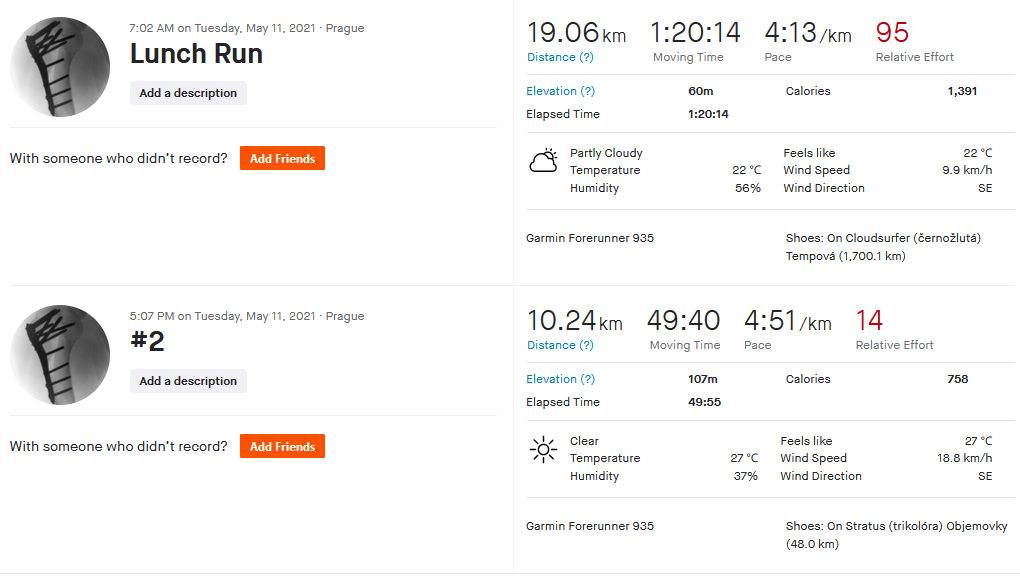1020x578 pixels.
Task: Open the Lunch Run athlete avatar
Action: [x=60, y=67]
